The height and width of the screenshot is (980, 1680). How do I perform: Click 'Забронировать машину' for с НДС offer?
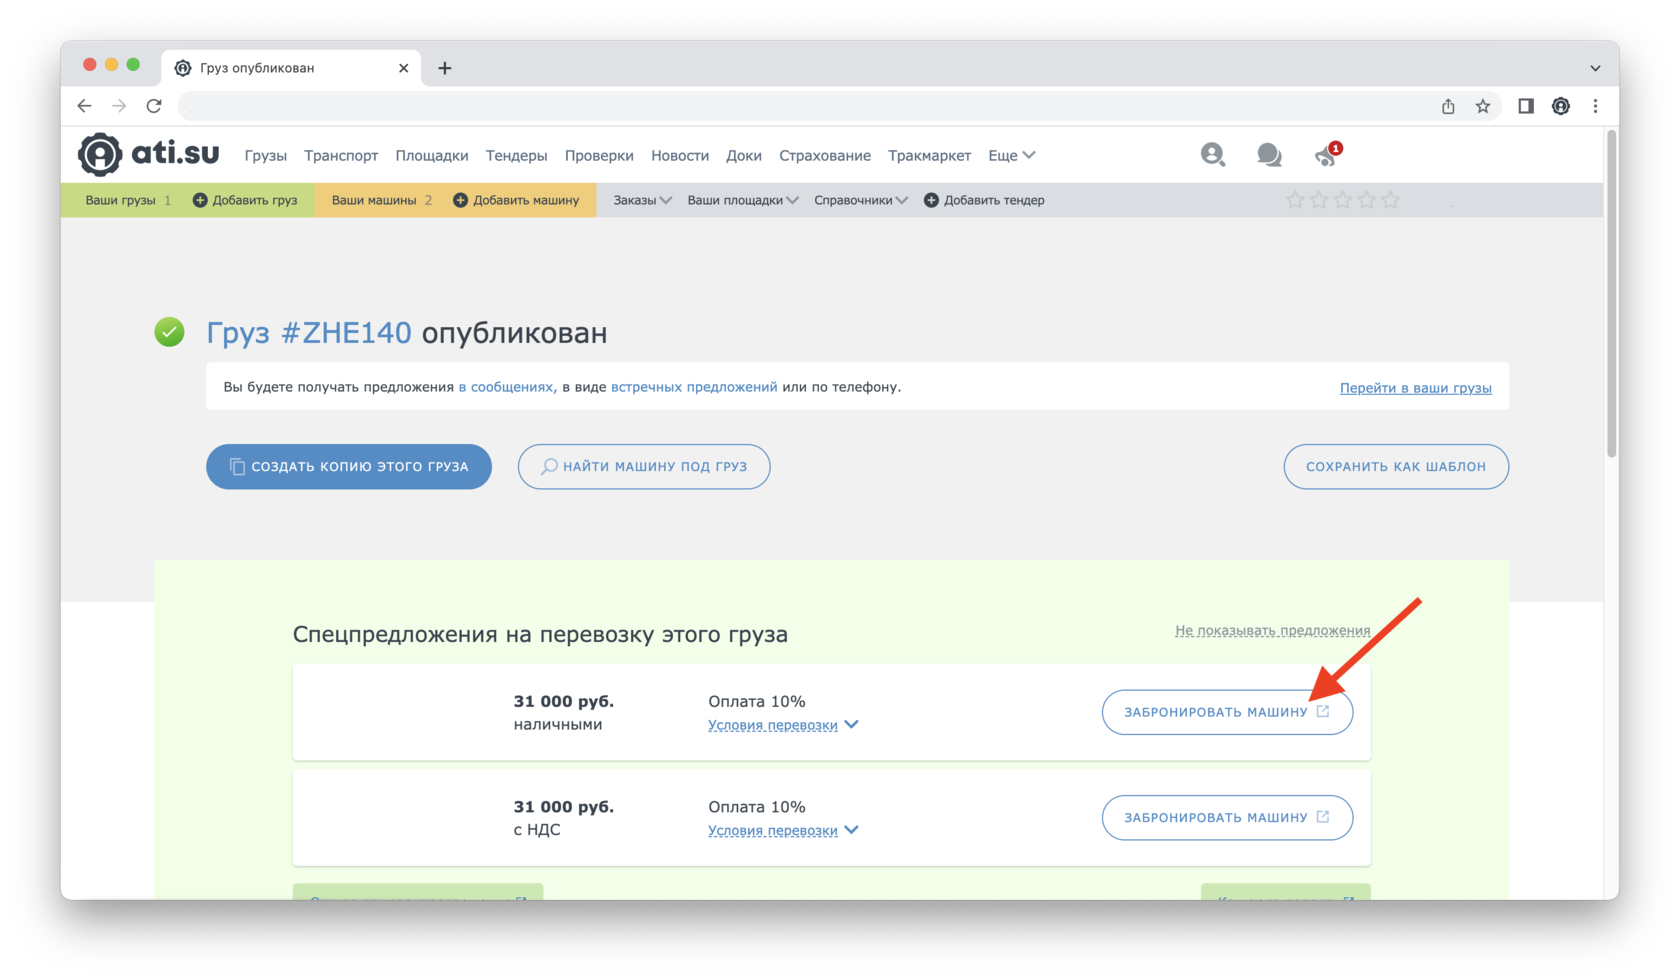tap(1227, 817)
